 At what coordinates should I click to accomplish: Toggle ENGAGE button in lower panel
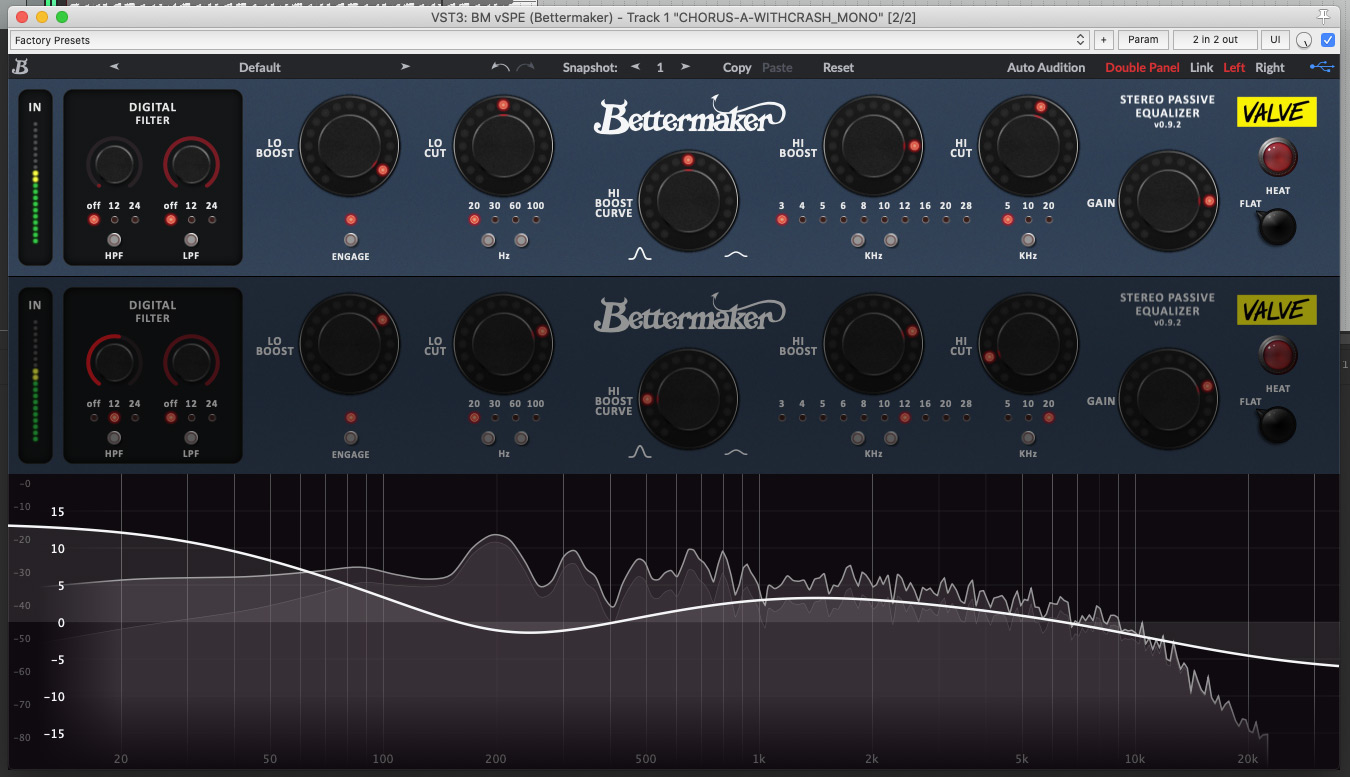[x=350, y=438]
